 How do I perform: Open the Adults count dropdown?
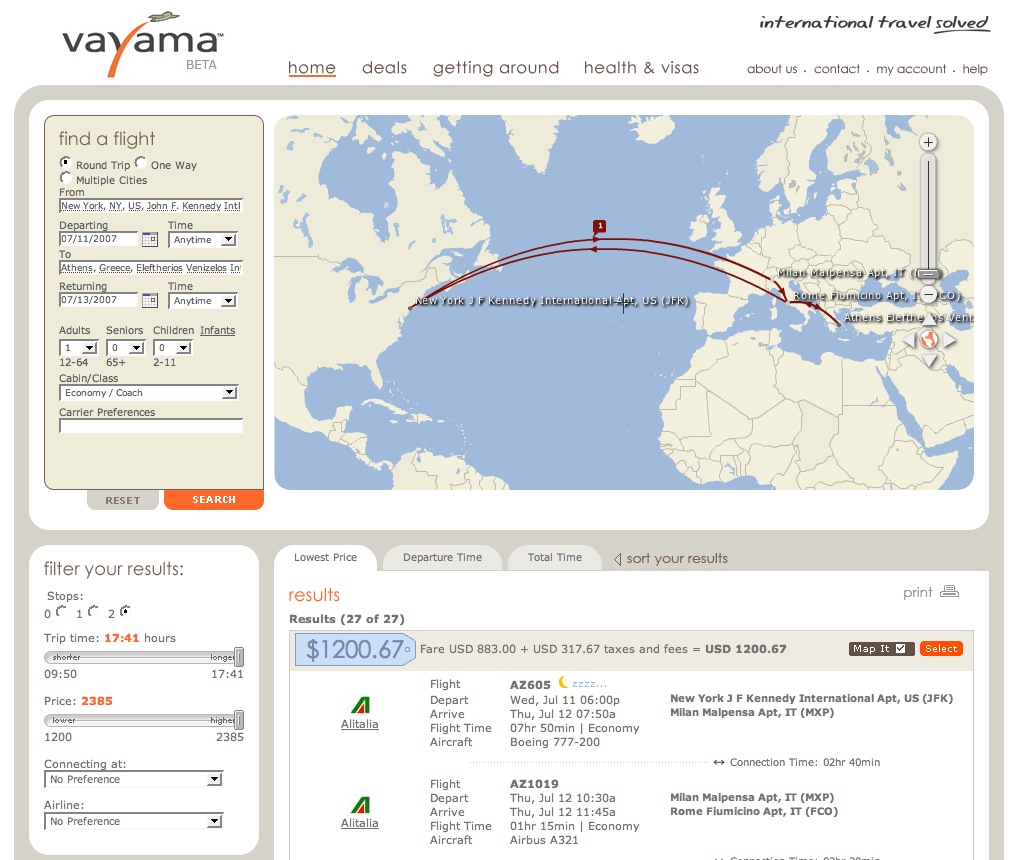(78, 348)
